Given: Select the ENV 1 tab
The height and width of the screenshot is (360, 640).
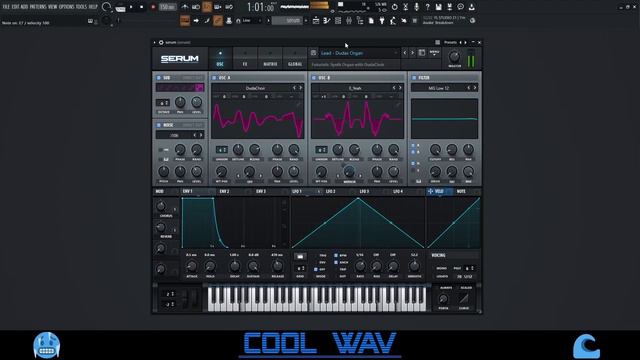Looking at the screenshot, I should point(188,191).
